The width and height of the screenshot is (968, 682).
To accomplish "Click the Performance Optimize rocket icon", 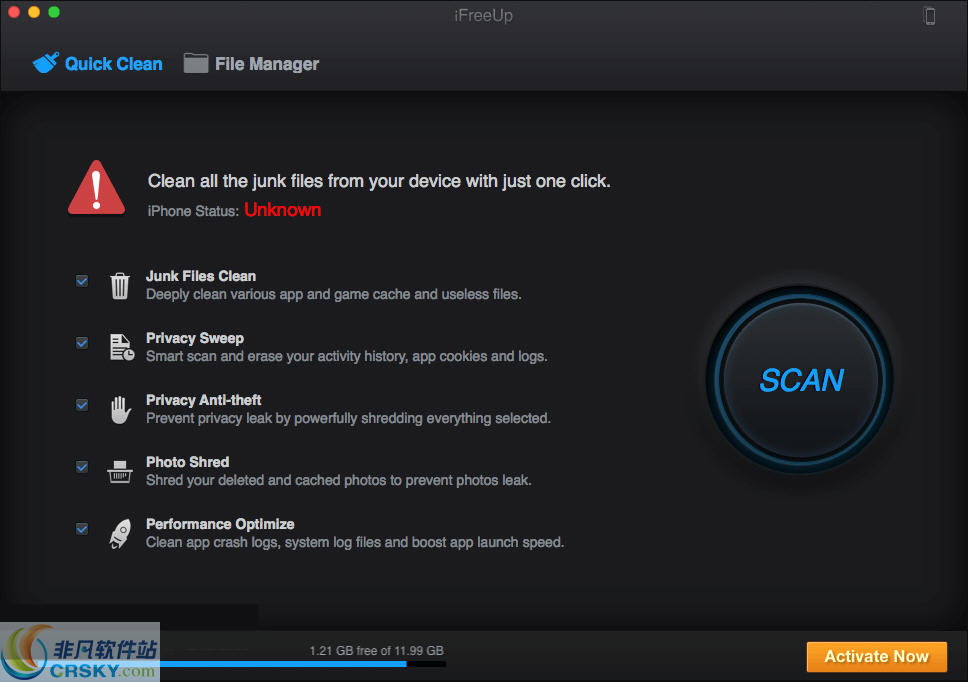I will (120, 533).
